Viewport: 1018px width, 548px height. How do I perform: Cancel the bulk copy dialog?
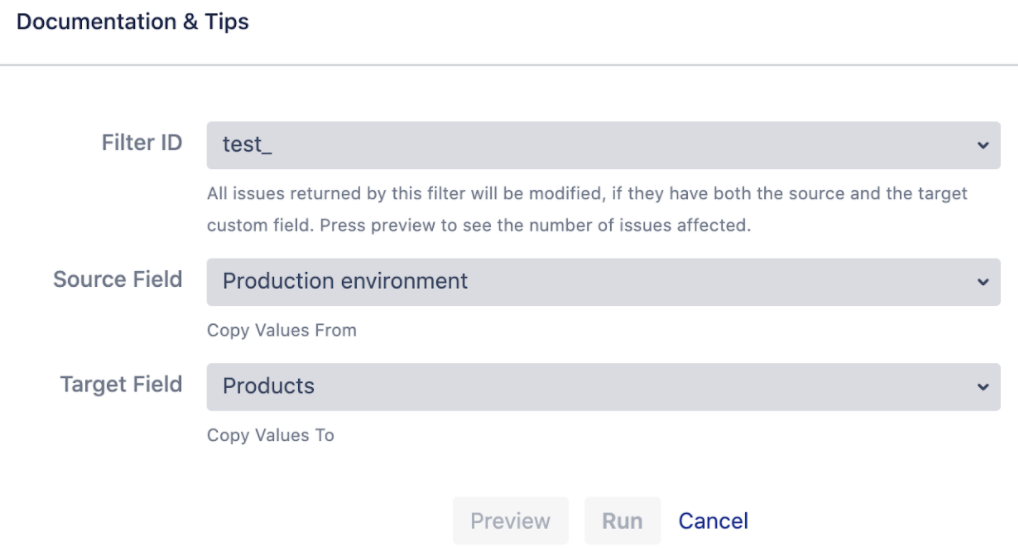[x=713, y=521]
